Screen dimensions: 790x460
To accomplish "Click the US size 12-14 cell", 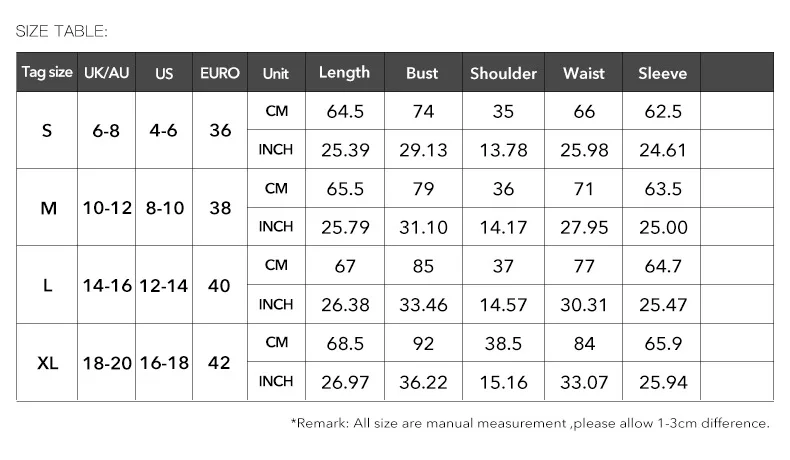I will tap(164, 286).
